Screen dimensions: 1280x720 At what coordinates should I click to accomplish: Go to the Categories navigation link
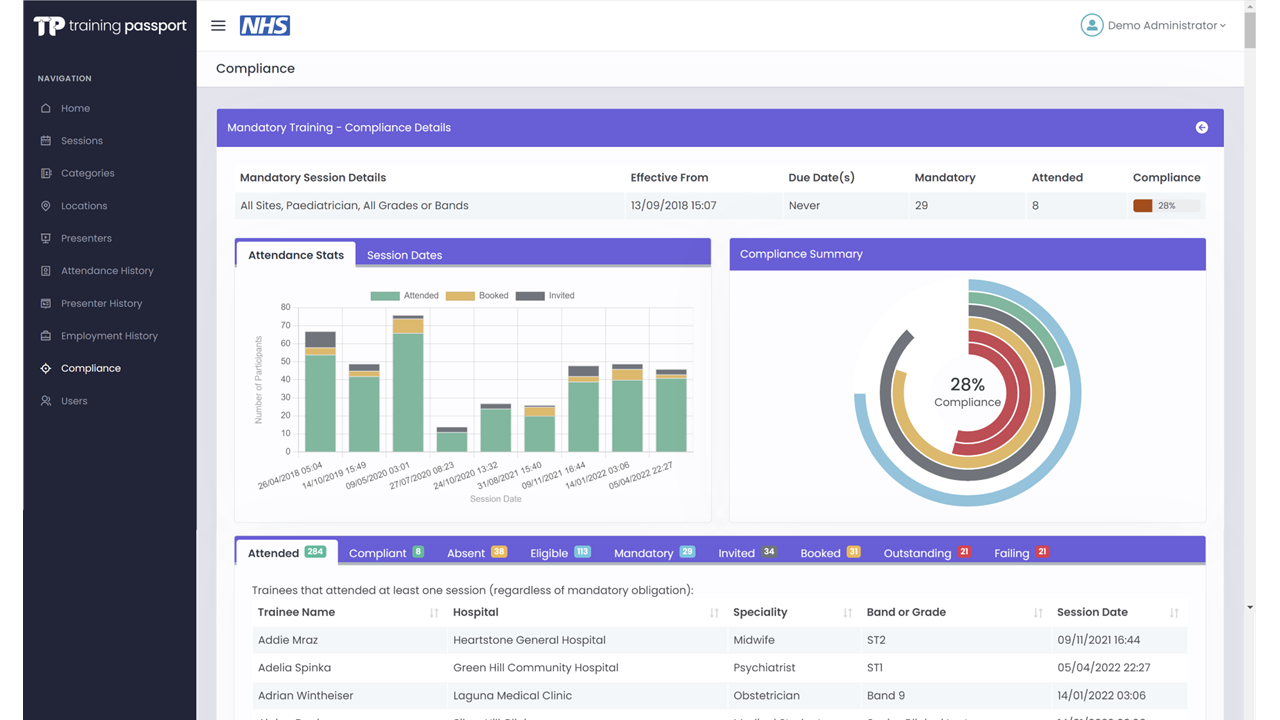(88, 173)
